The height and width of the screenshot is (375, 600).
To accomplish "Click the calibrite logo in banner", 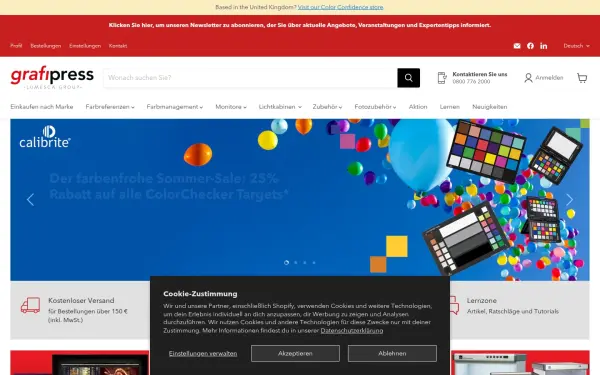I will pos(45,137).
